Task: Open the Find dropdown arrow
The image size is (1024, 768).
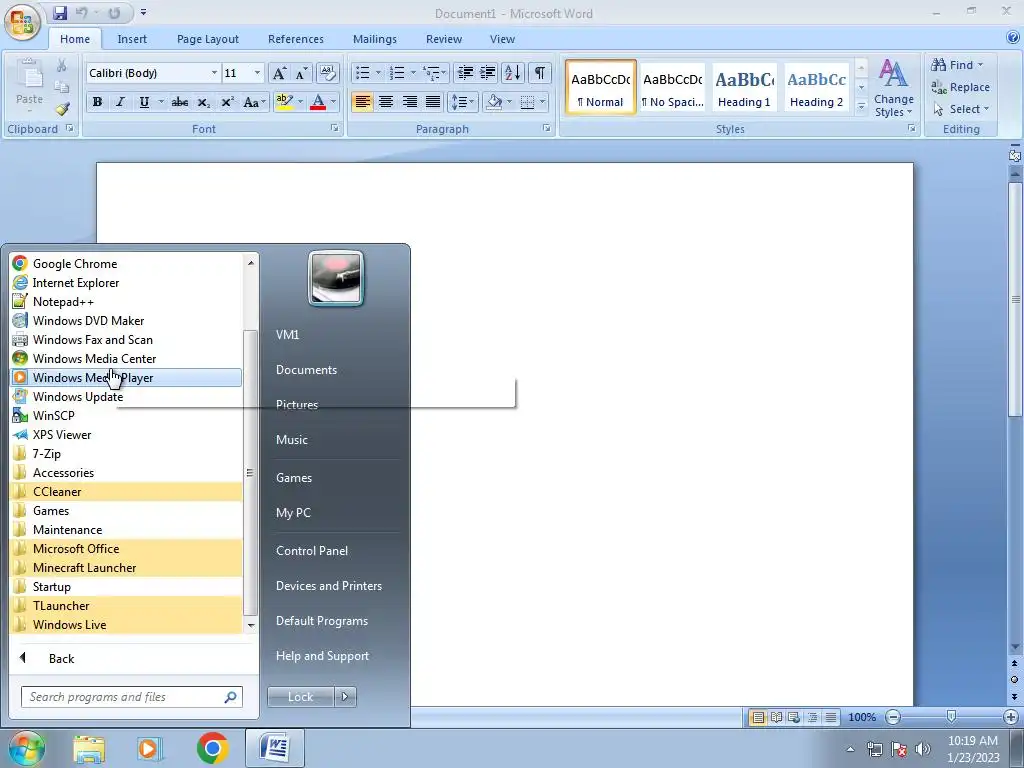Action: (980, 65)
